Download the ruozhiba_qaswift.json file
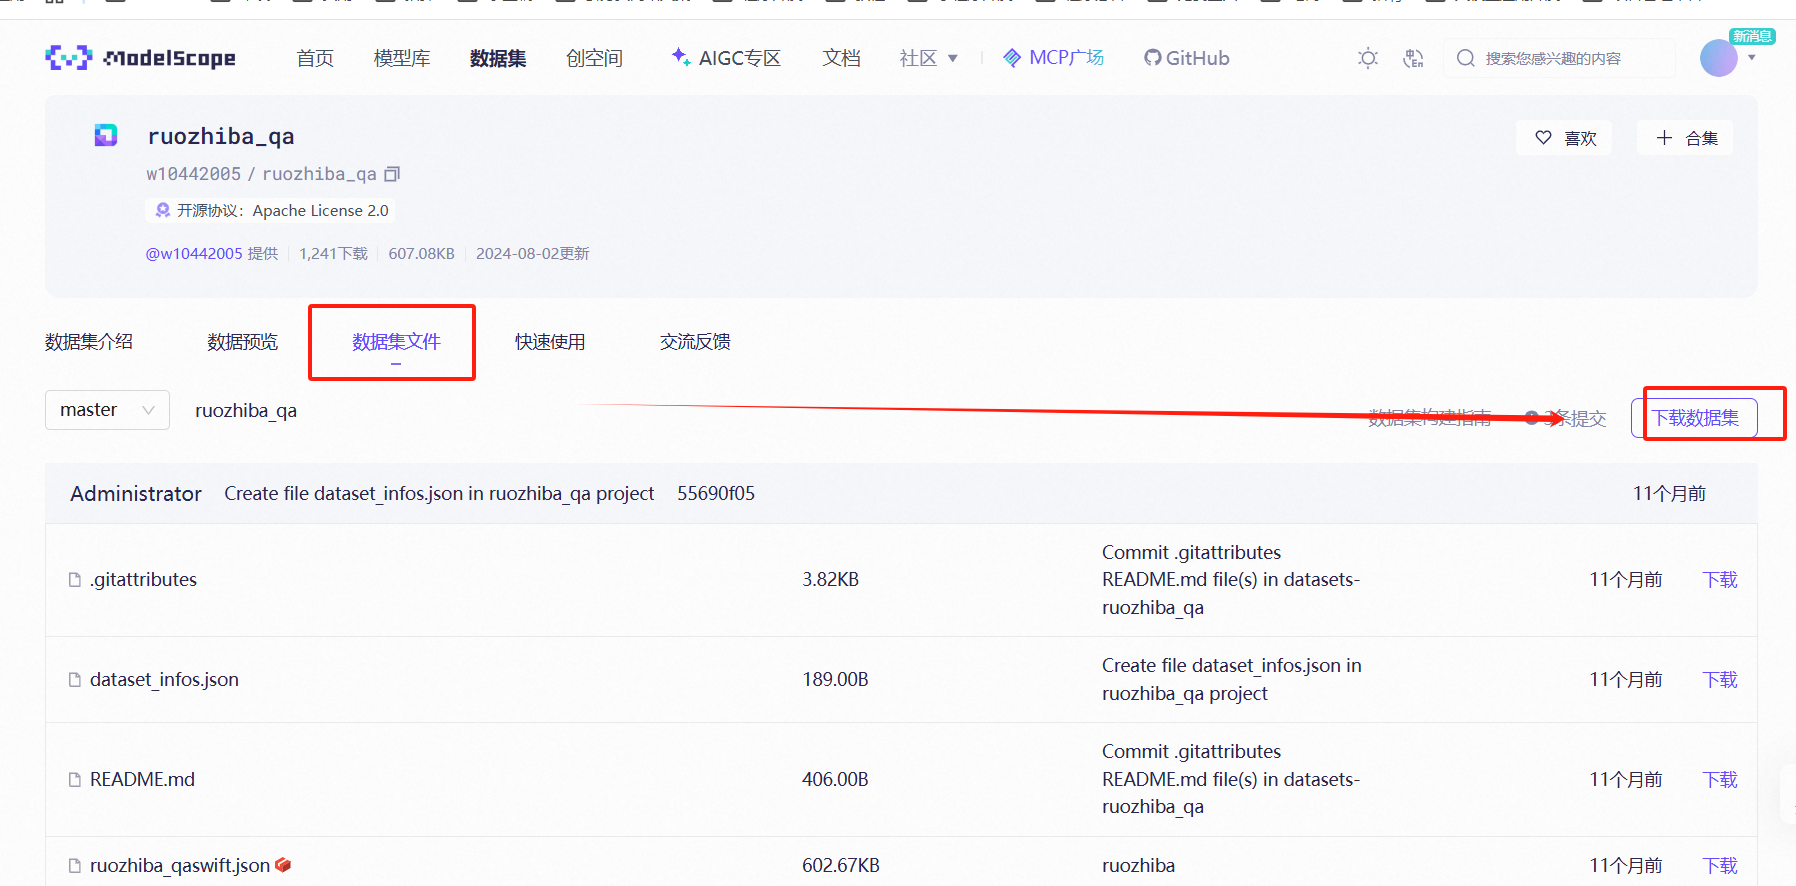The width and height of the screenshot is (1796, 886). (1720, 866)
